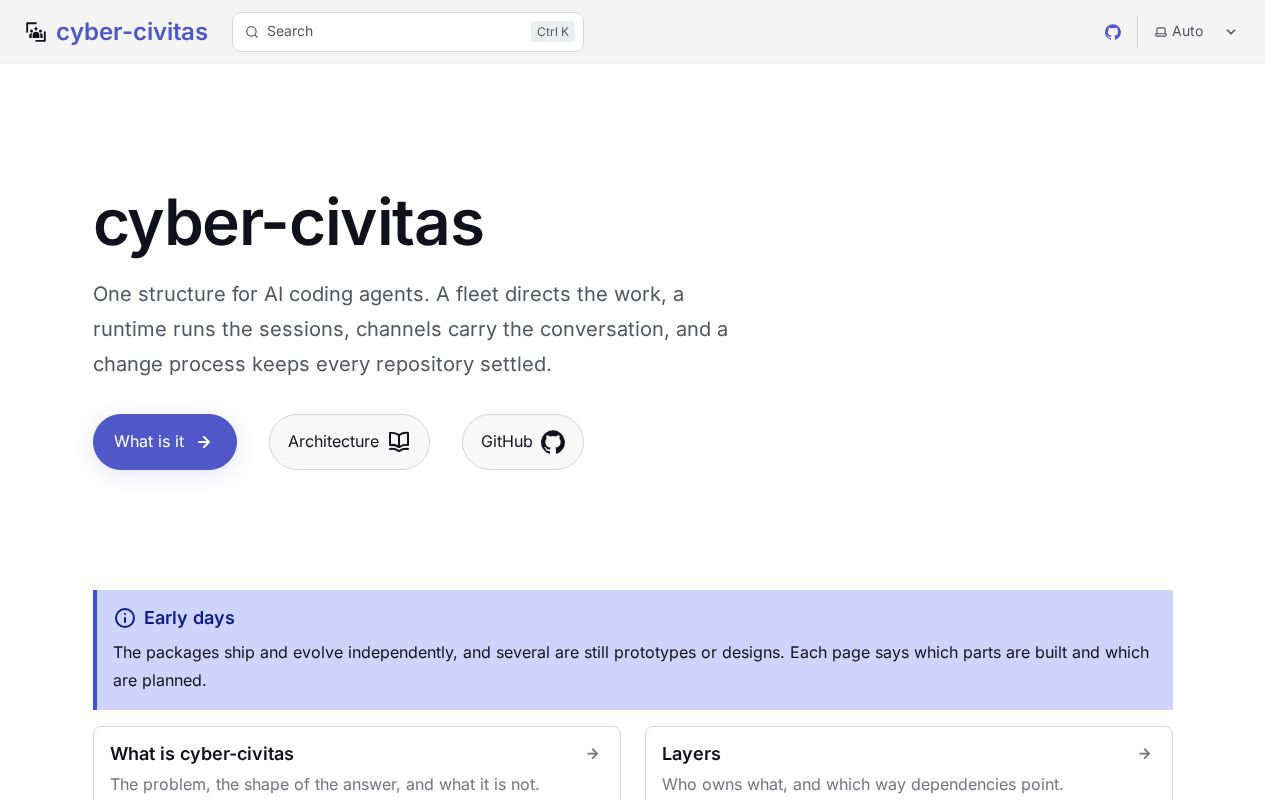The height and width of the screenshot is (800, 1280).
Task: Click the What is it button
Action: [165, 442]
